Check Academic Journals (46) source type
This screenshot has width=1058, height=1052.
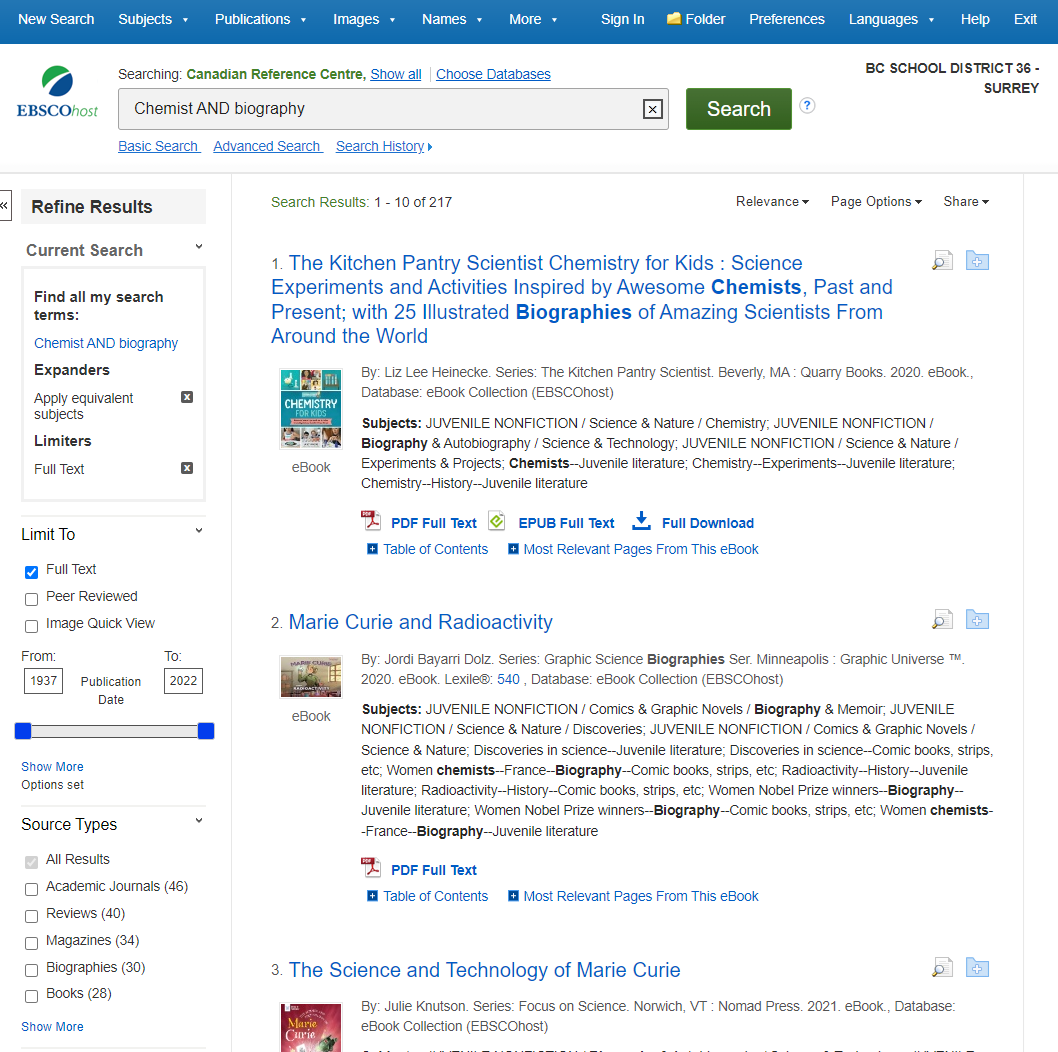coord(31,889)
